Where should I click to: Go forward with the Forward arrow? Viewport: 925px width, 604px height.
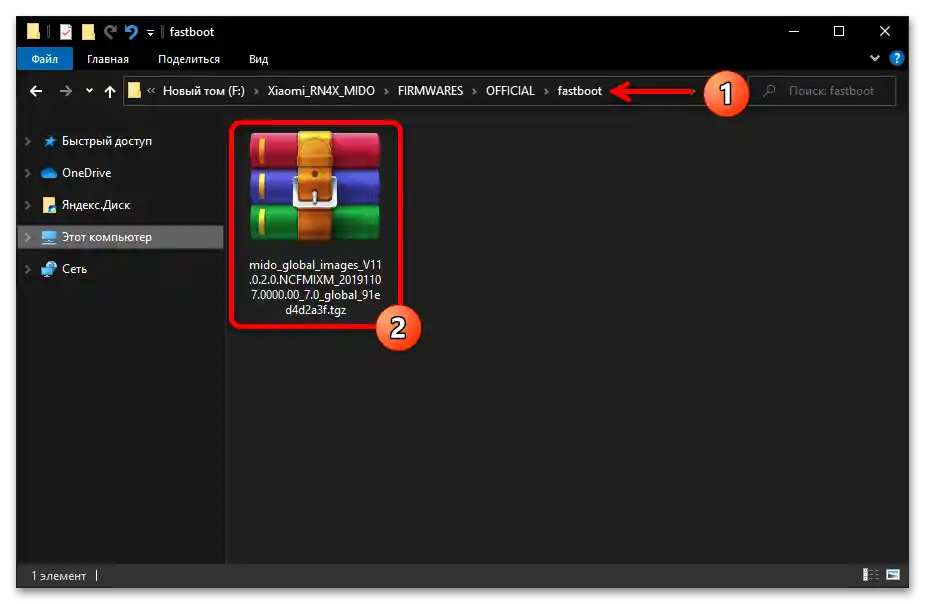point(65,91)
